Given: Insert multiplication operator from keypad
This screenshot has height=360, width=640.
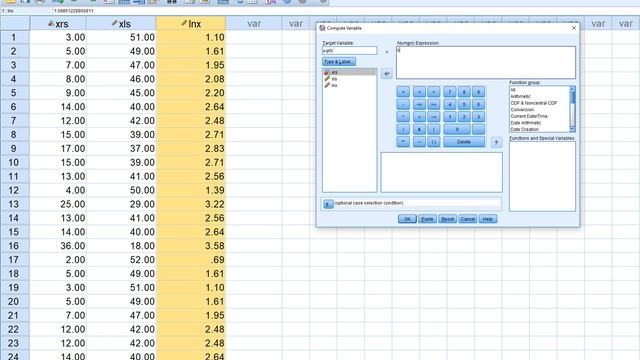Looking at the screenshot, I should [403, 117].
